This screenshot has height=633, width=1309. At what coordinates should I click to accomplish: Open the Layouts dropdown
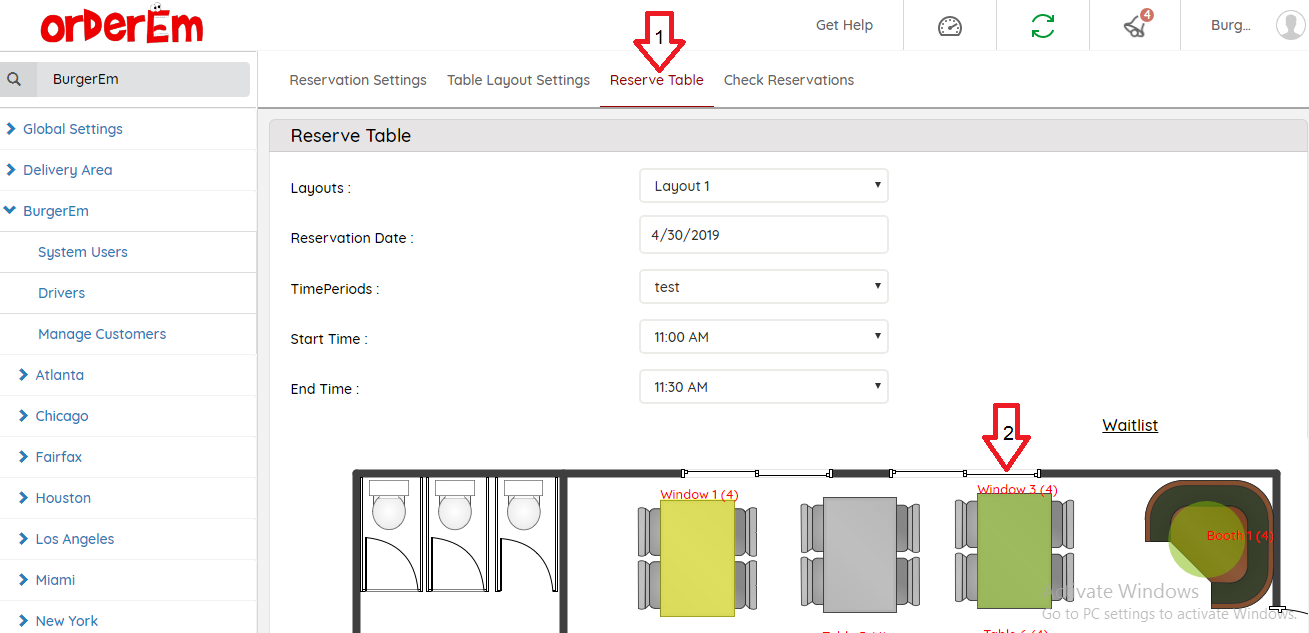[763, 186]
